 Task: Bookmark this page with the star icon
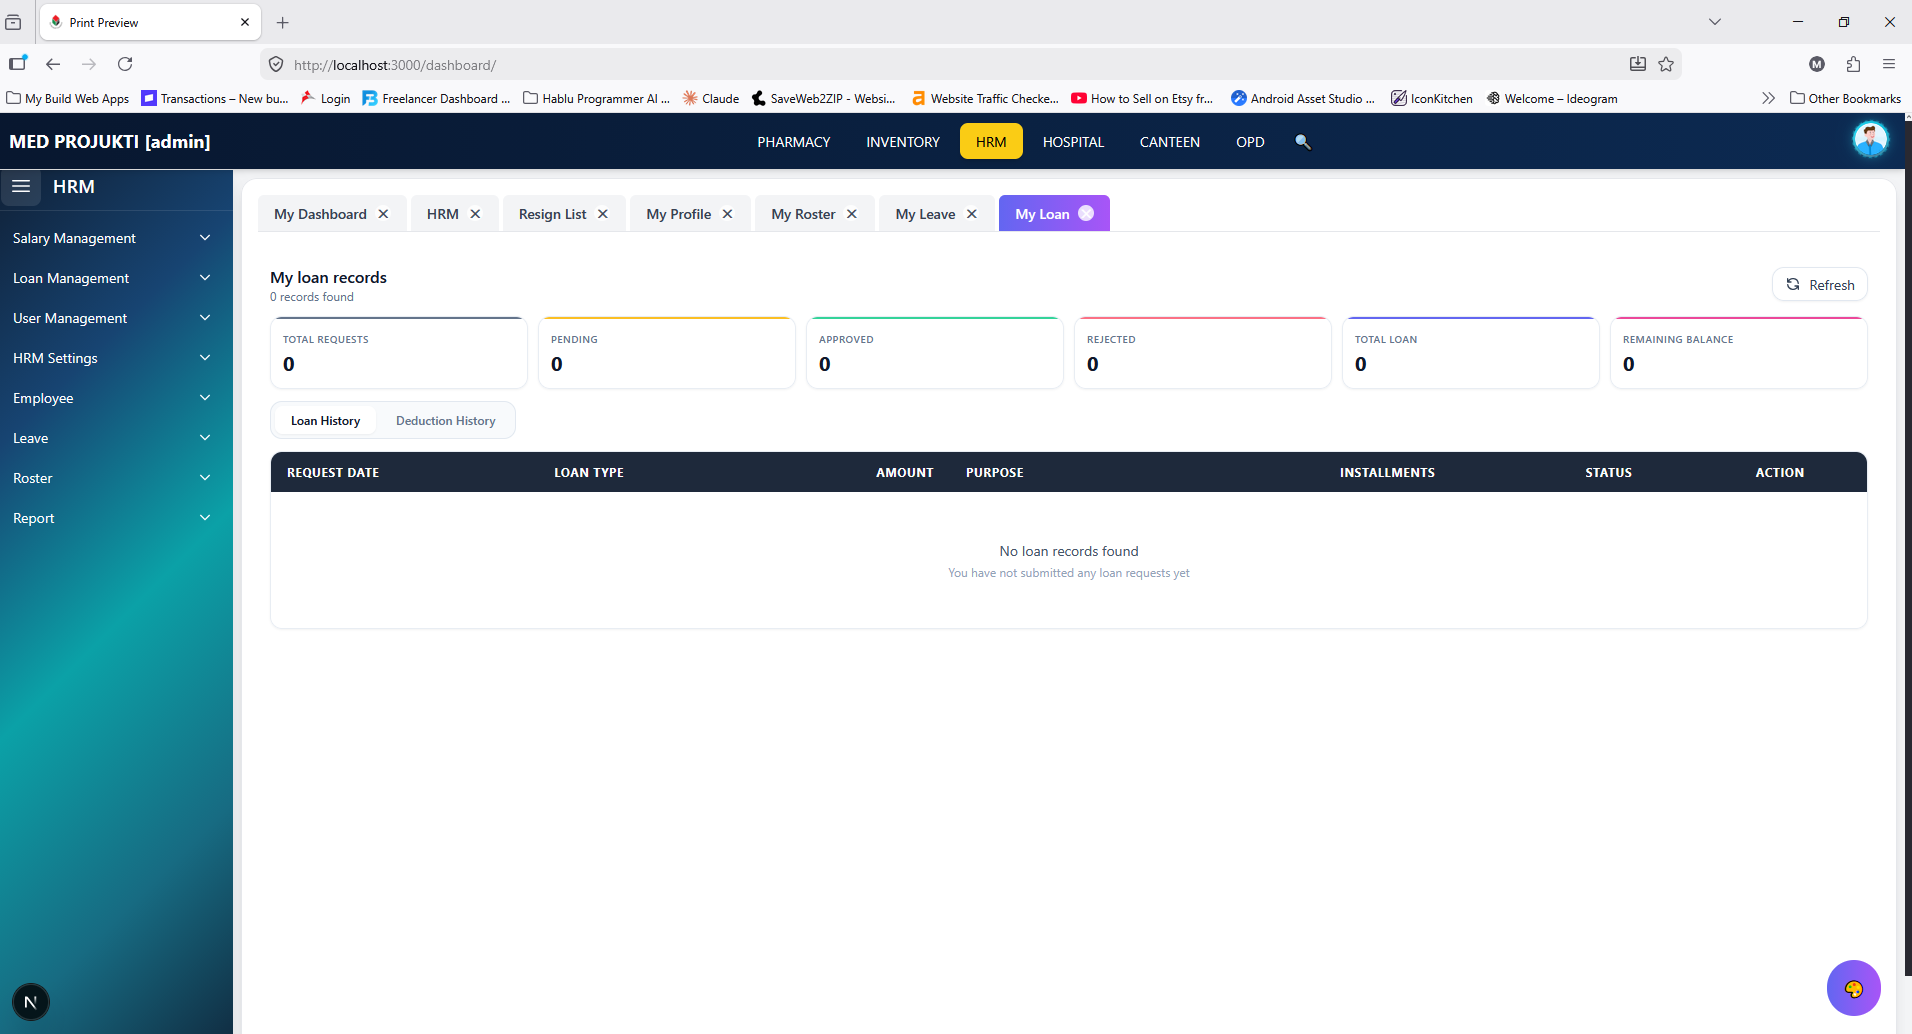(x=1666, y=64)
